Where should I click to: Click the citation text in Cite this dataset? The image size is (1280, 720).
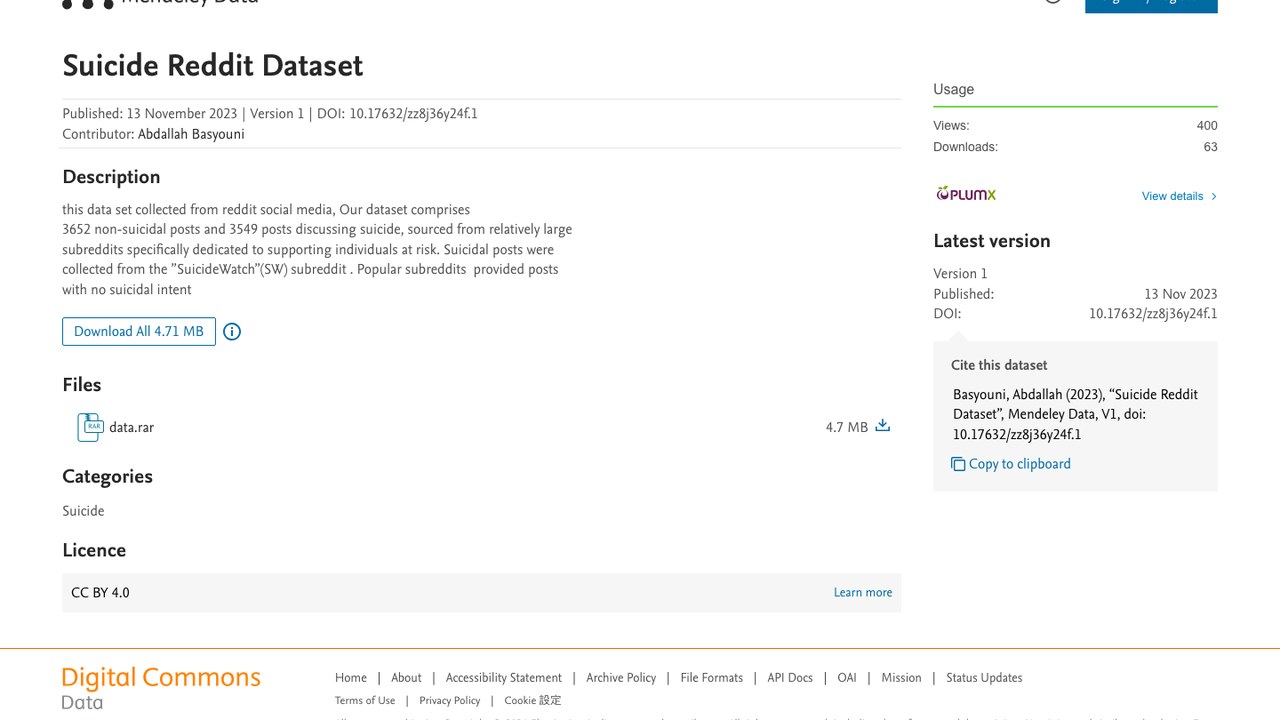click(1075, 415)
